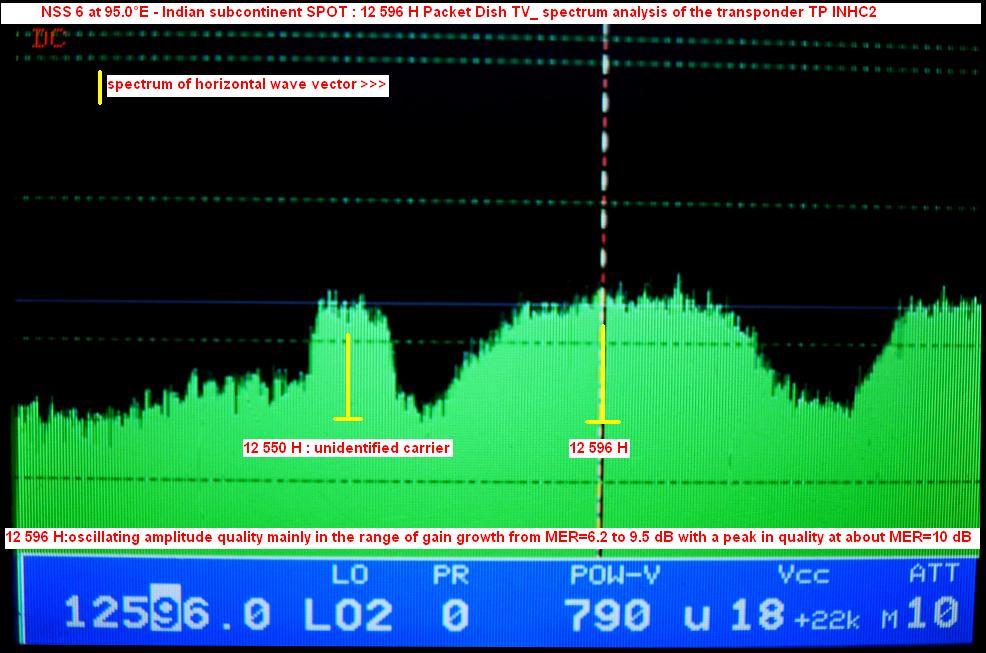The height and width of the screenshot is (653, 986).
Task: Click the ATT attenuation value 10
Action: point(932,613)
